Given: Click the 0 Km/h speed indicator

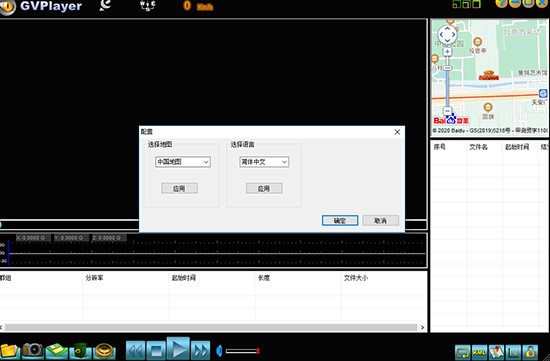Looking at the screenshot, I should [198, 6].
